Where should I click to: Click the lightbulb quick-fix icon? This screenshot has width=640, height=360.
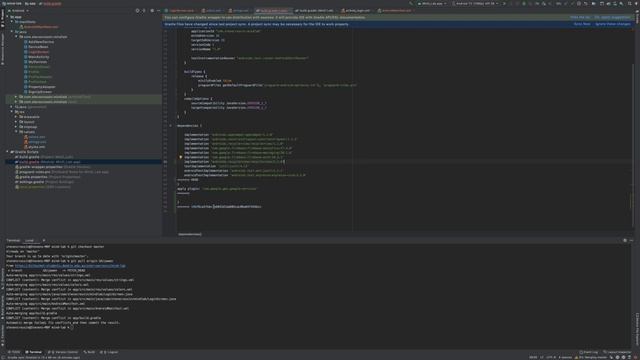[x=180, y=157]
